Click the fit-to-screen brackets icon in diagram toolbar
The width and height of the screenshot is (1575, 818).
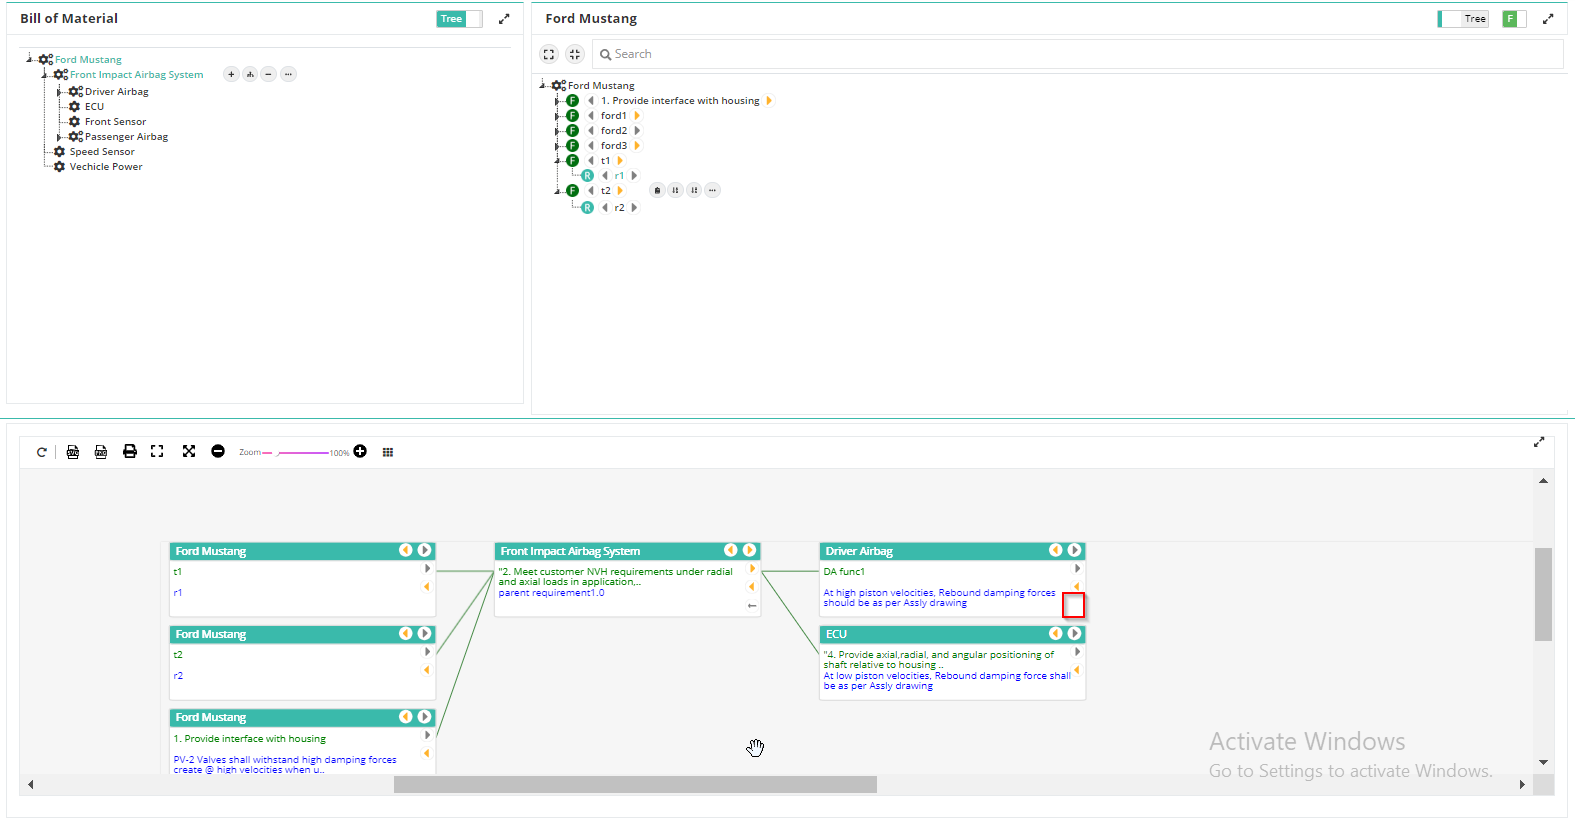[x=157, y=452]
